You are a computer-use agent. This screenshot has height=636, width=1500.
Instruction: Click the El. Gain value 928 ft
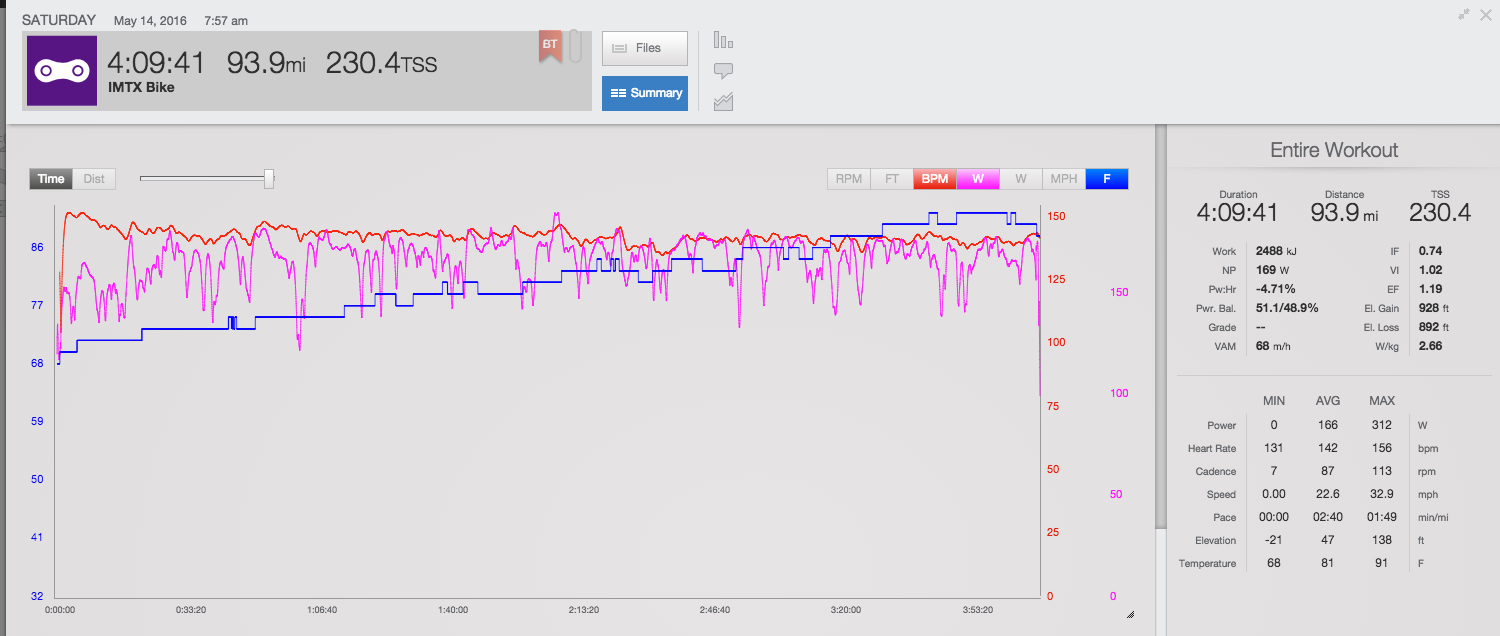point(1433,308)
